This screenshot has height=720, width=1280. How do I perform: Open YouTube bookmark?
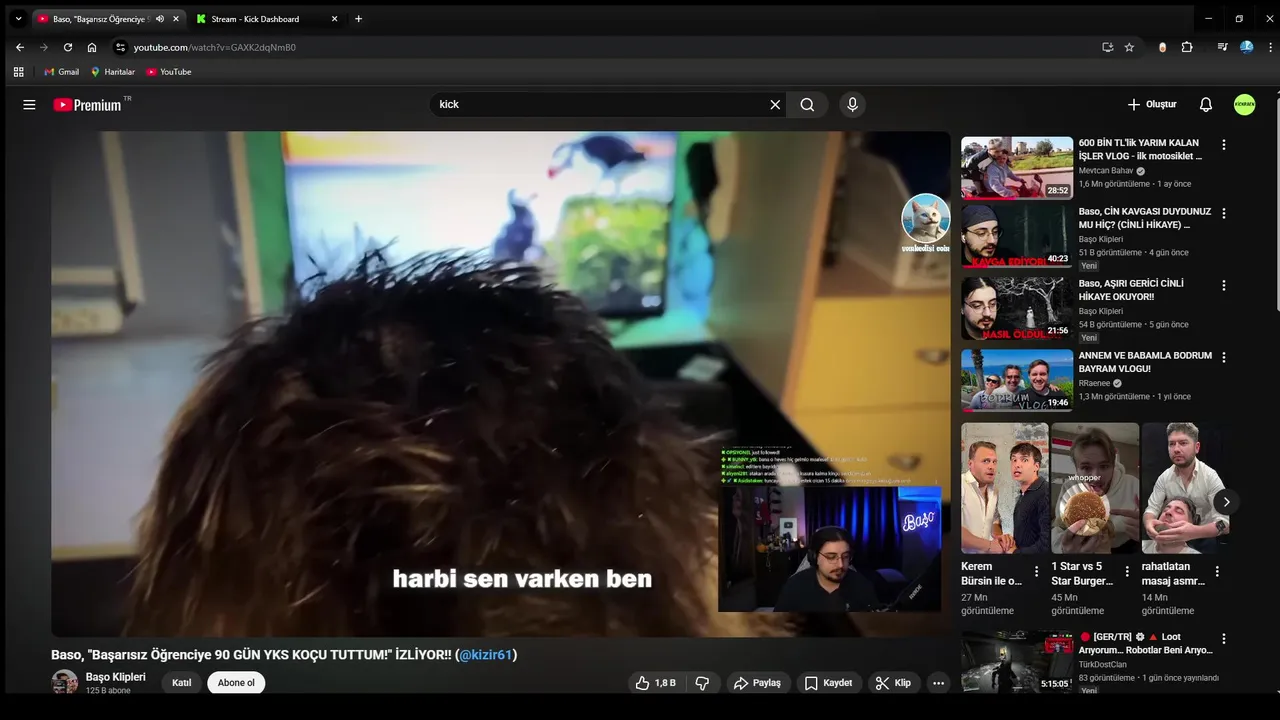point(169,72)
